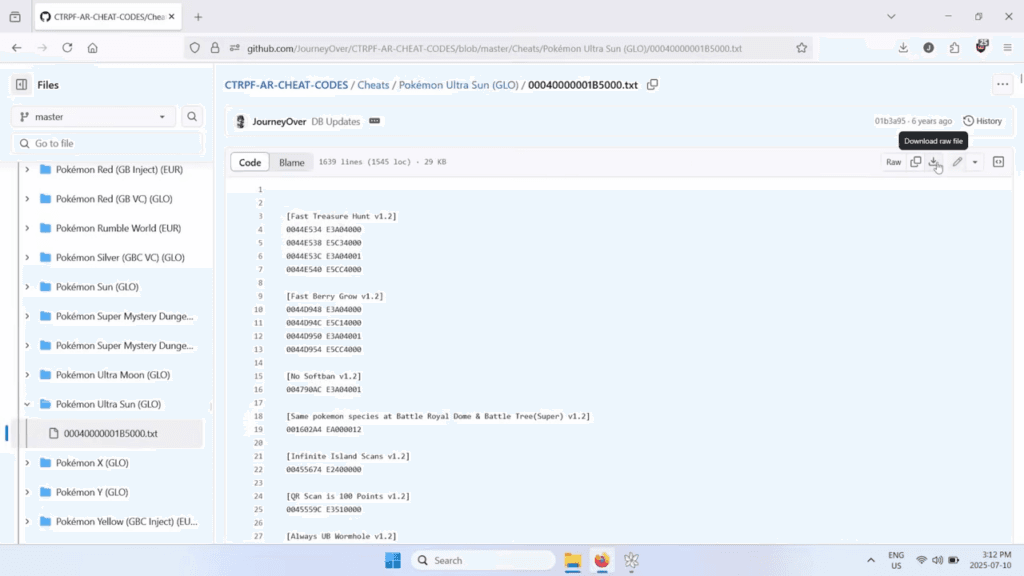Reload the page

point(67,48)
